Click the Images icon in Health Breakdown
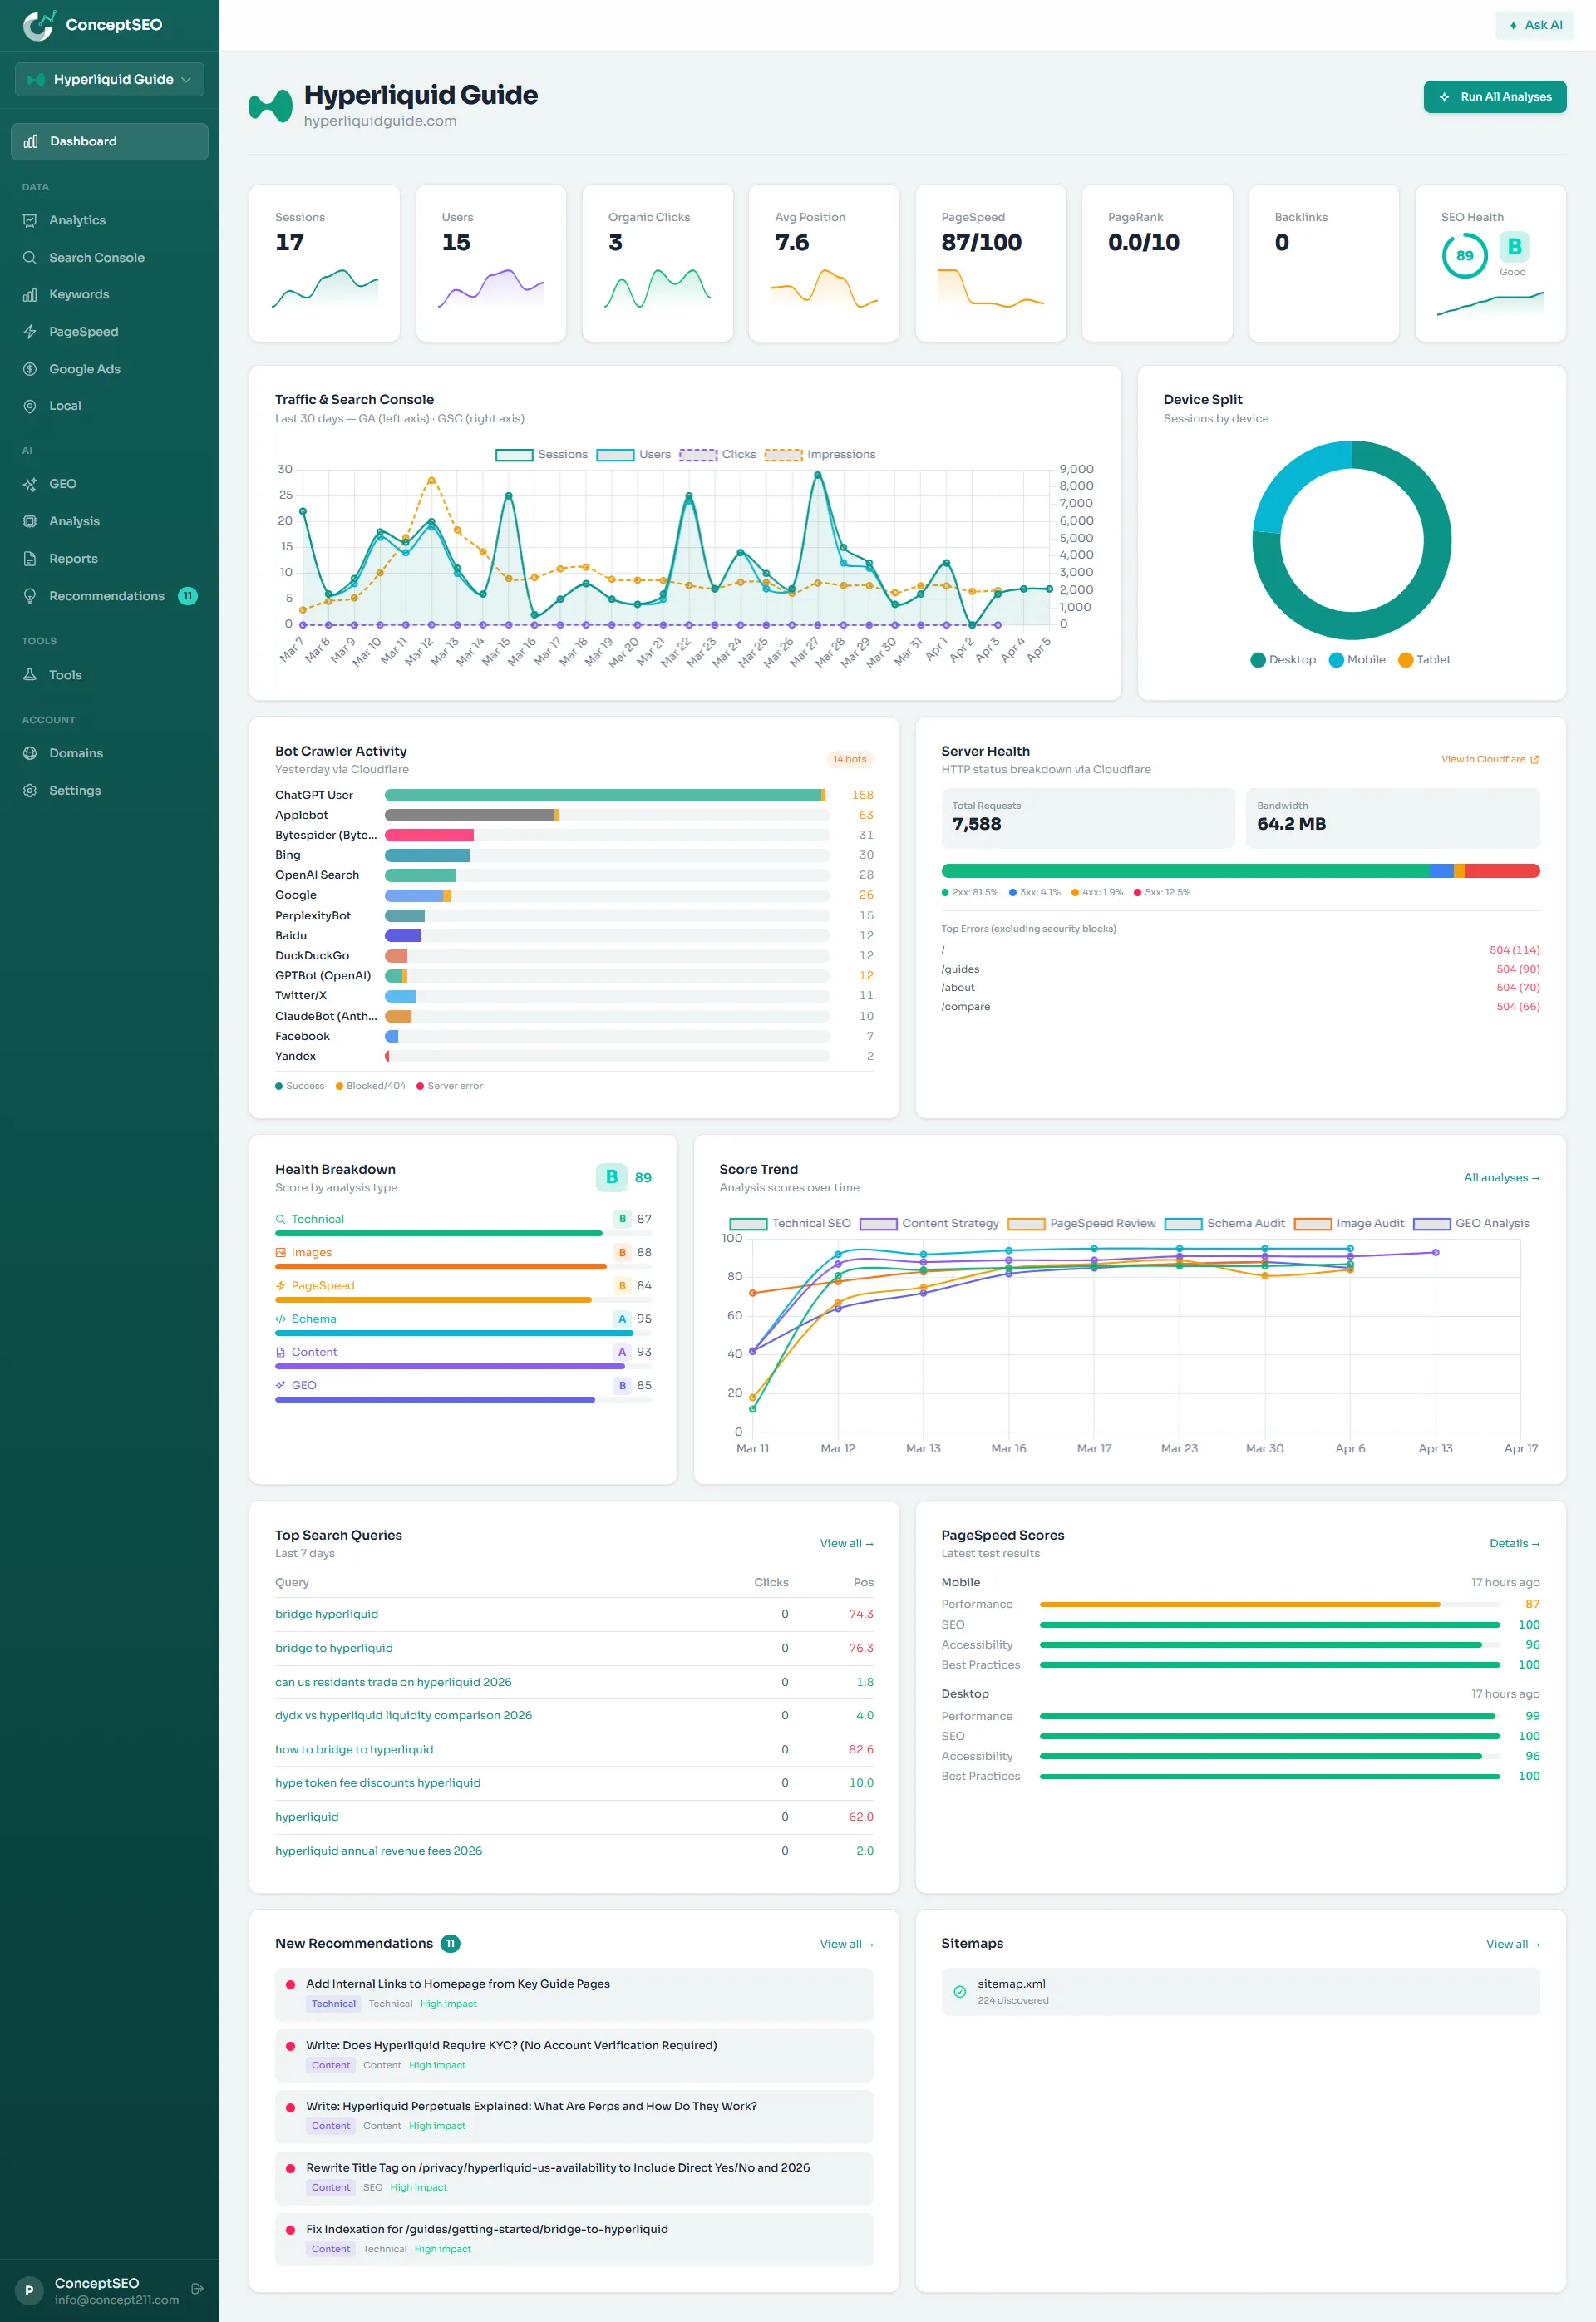The image size is (1596, 2322). tap(281, 1252)
